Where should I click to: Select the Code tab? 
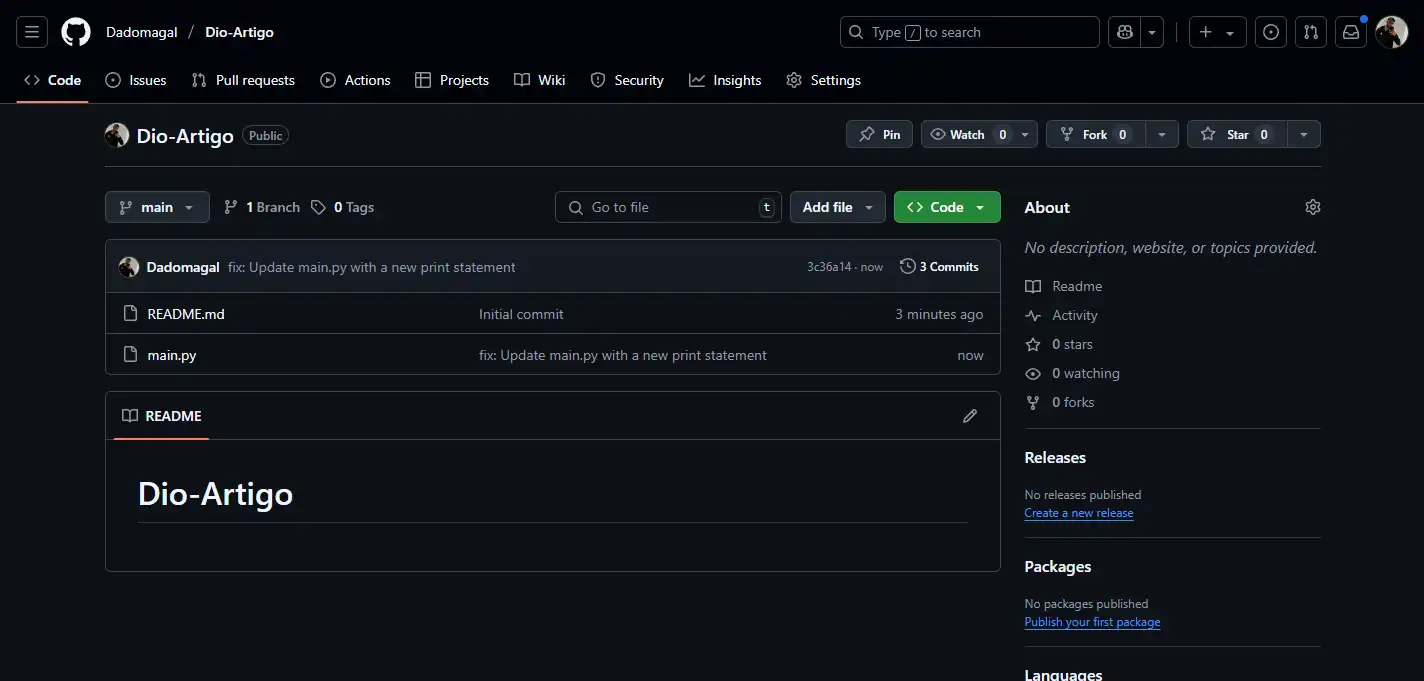pyautogui.click(x=52, y=80)
